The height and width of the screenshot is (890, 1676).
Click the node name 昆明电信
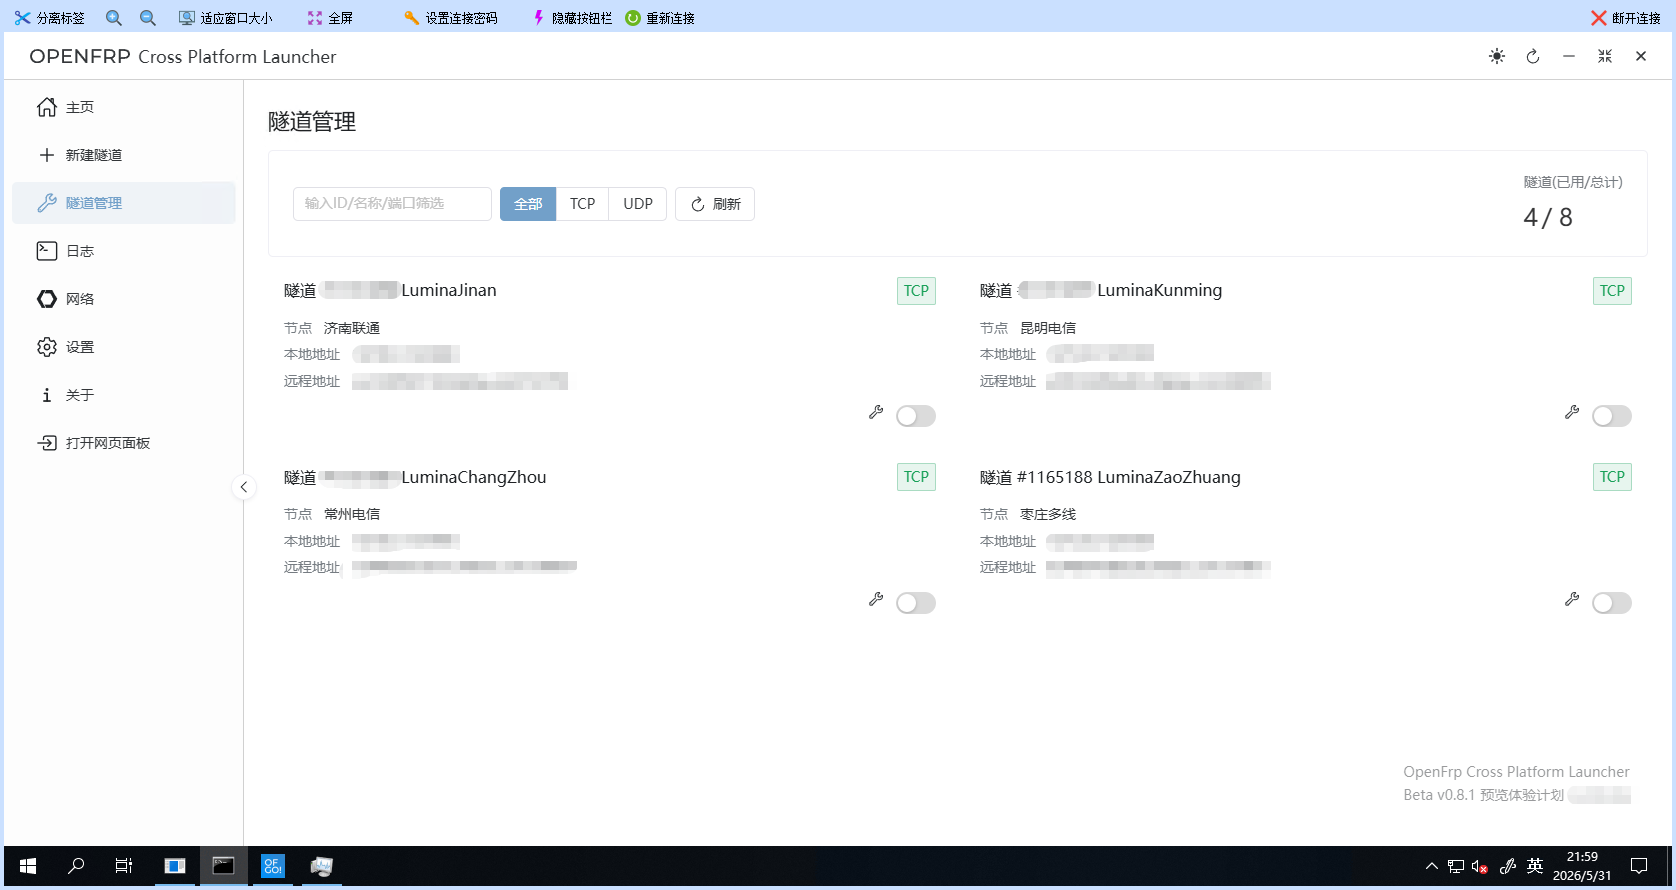point(1048,328)
